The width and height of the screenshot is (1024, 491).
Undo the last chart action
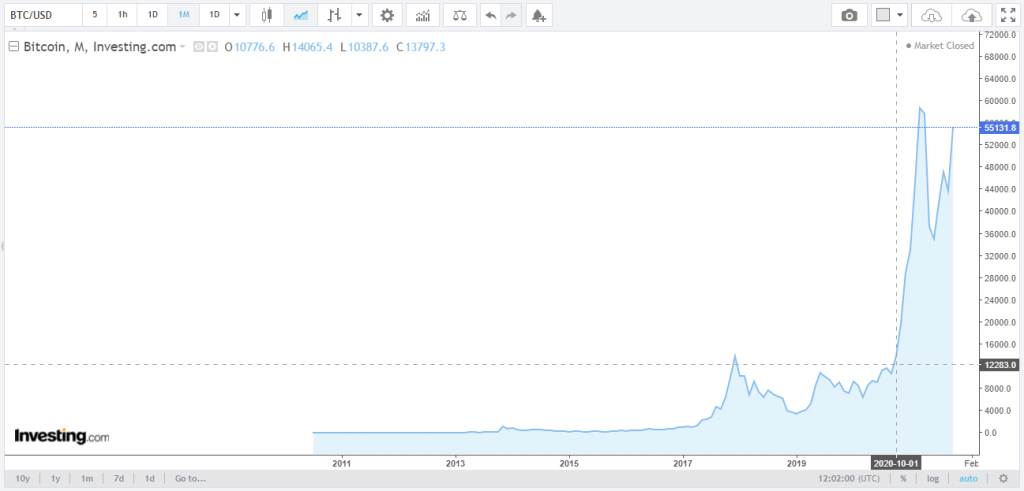tap(489, 15)
